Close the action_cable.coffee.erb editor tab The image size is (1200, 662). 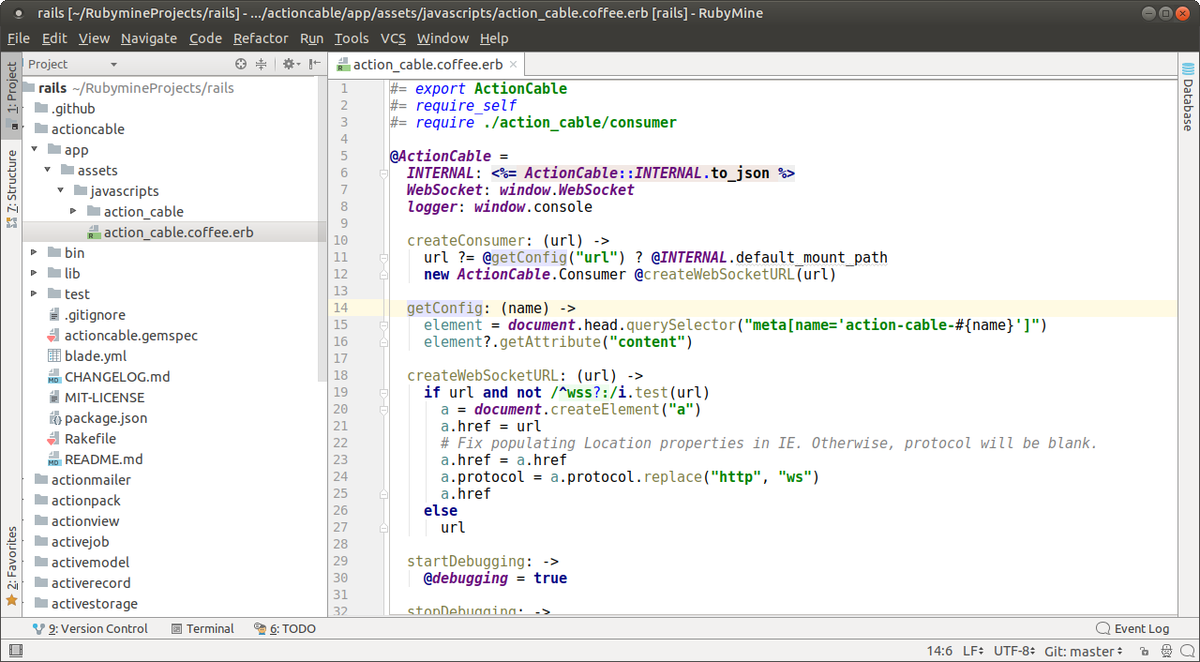(x=514, y=65)
